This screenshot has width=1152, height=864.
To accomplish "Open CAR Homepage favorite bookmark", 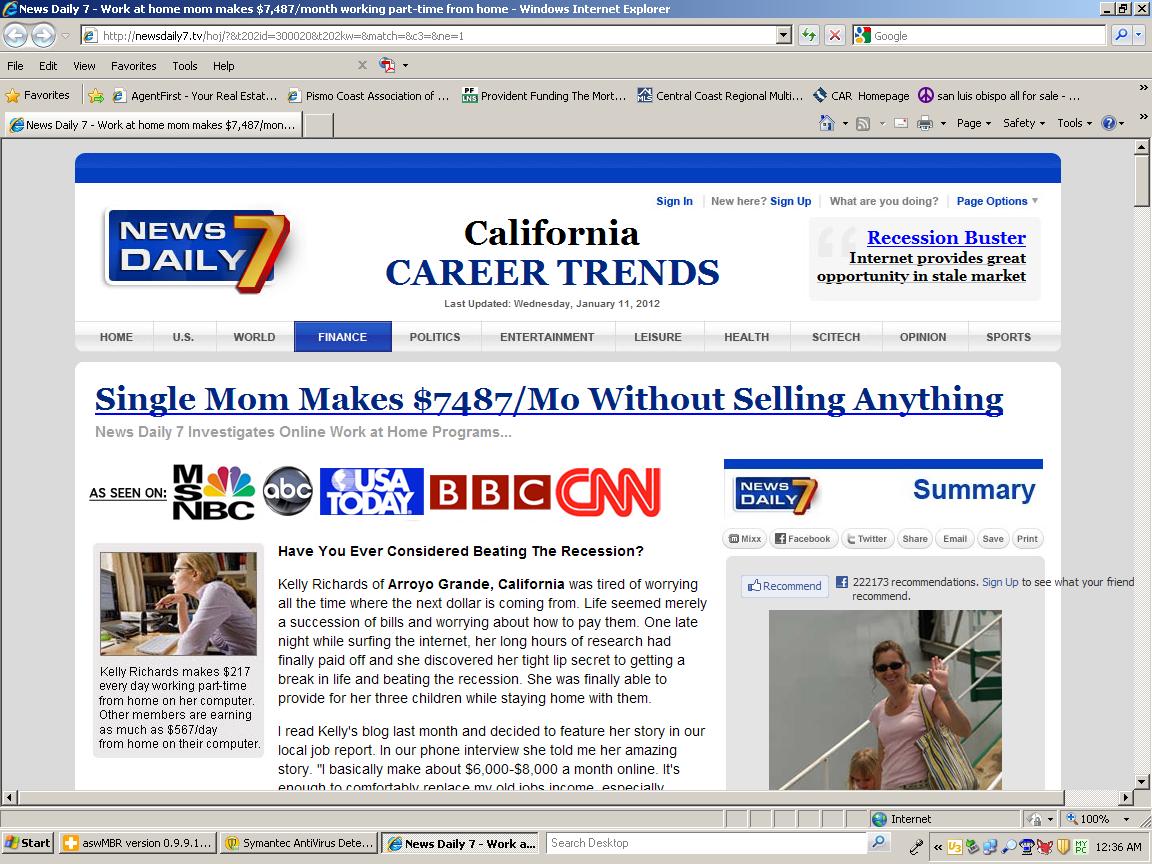I will click(862, 96).
